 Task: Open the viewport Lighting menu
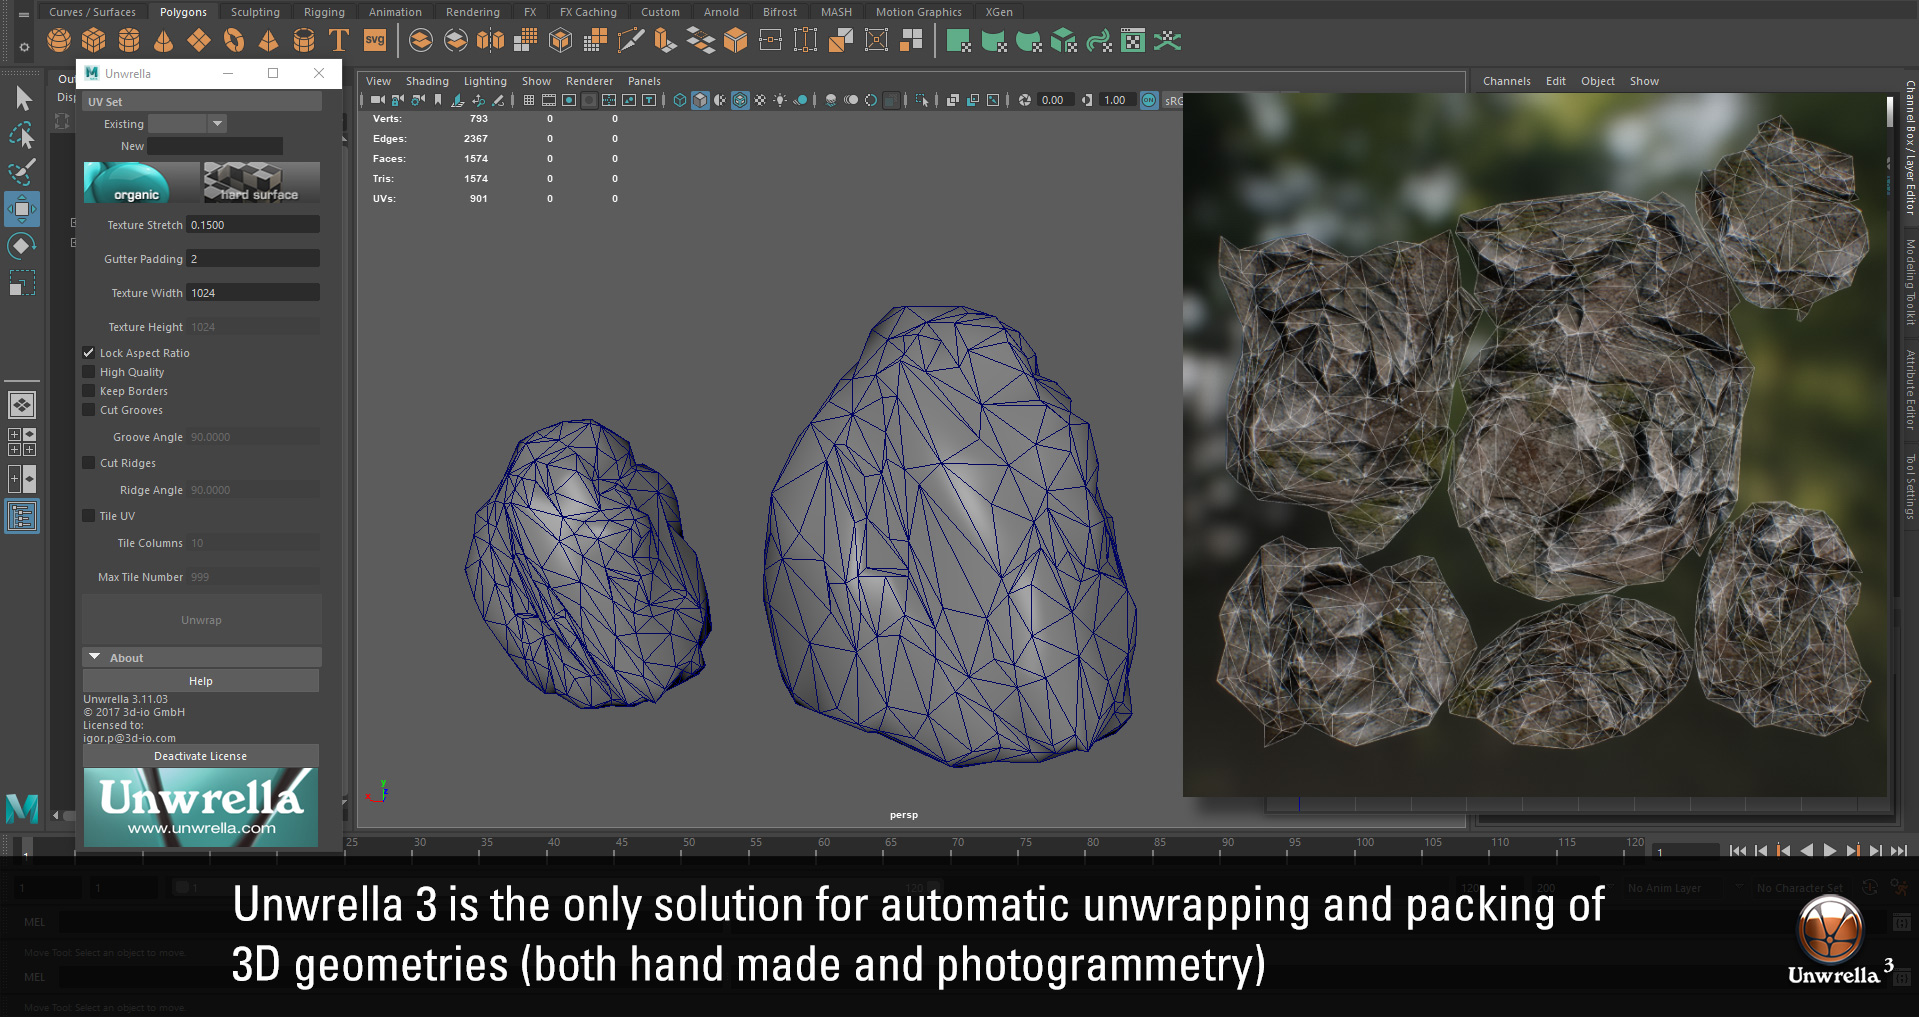tap(485, 81)
